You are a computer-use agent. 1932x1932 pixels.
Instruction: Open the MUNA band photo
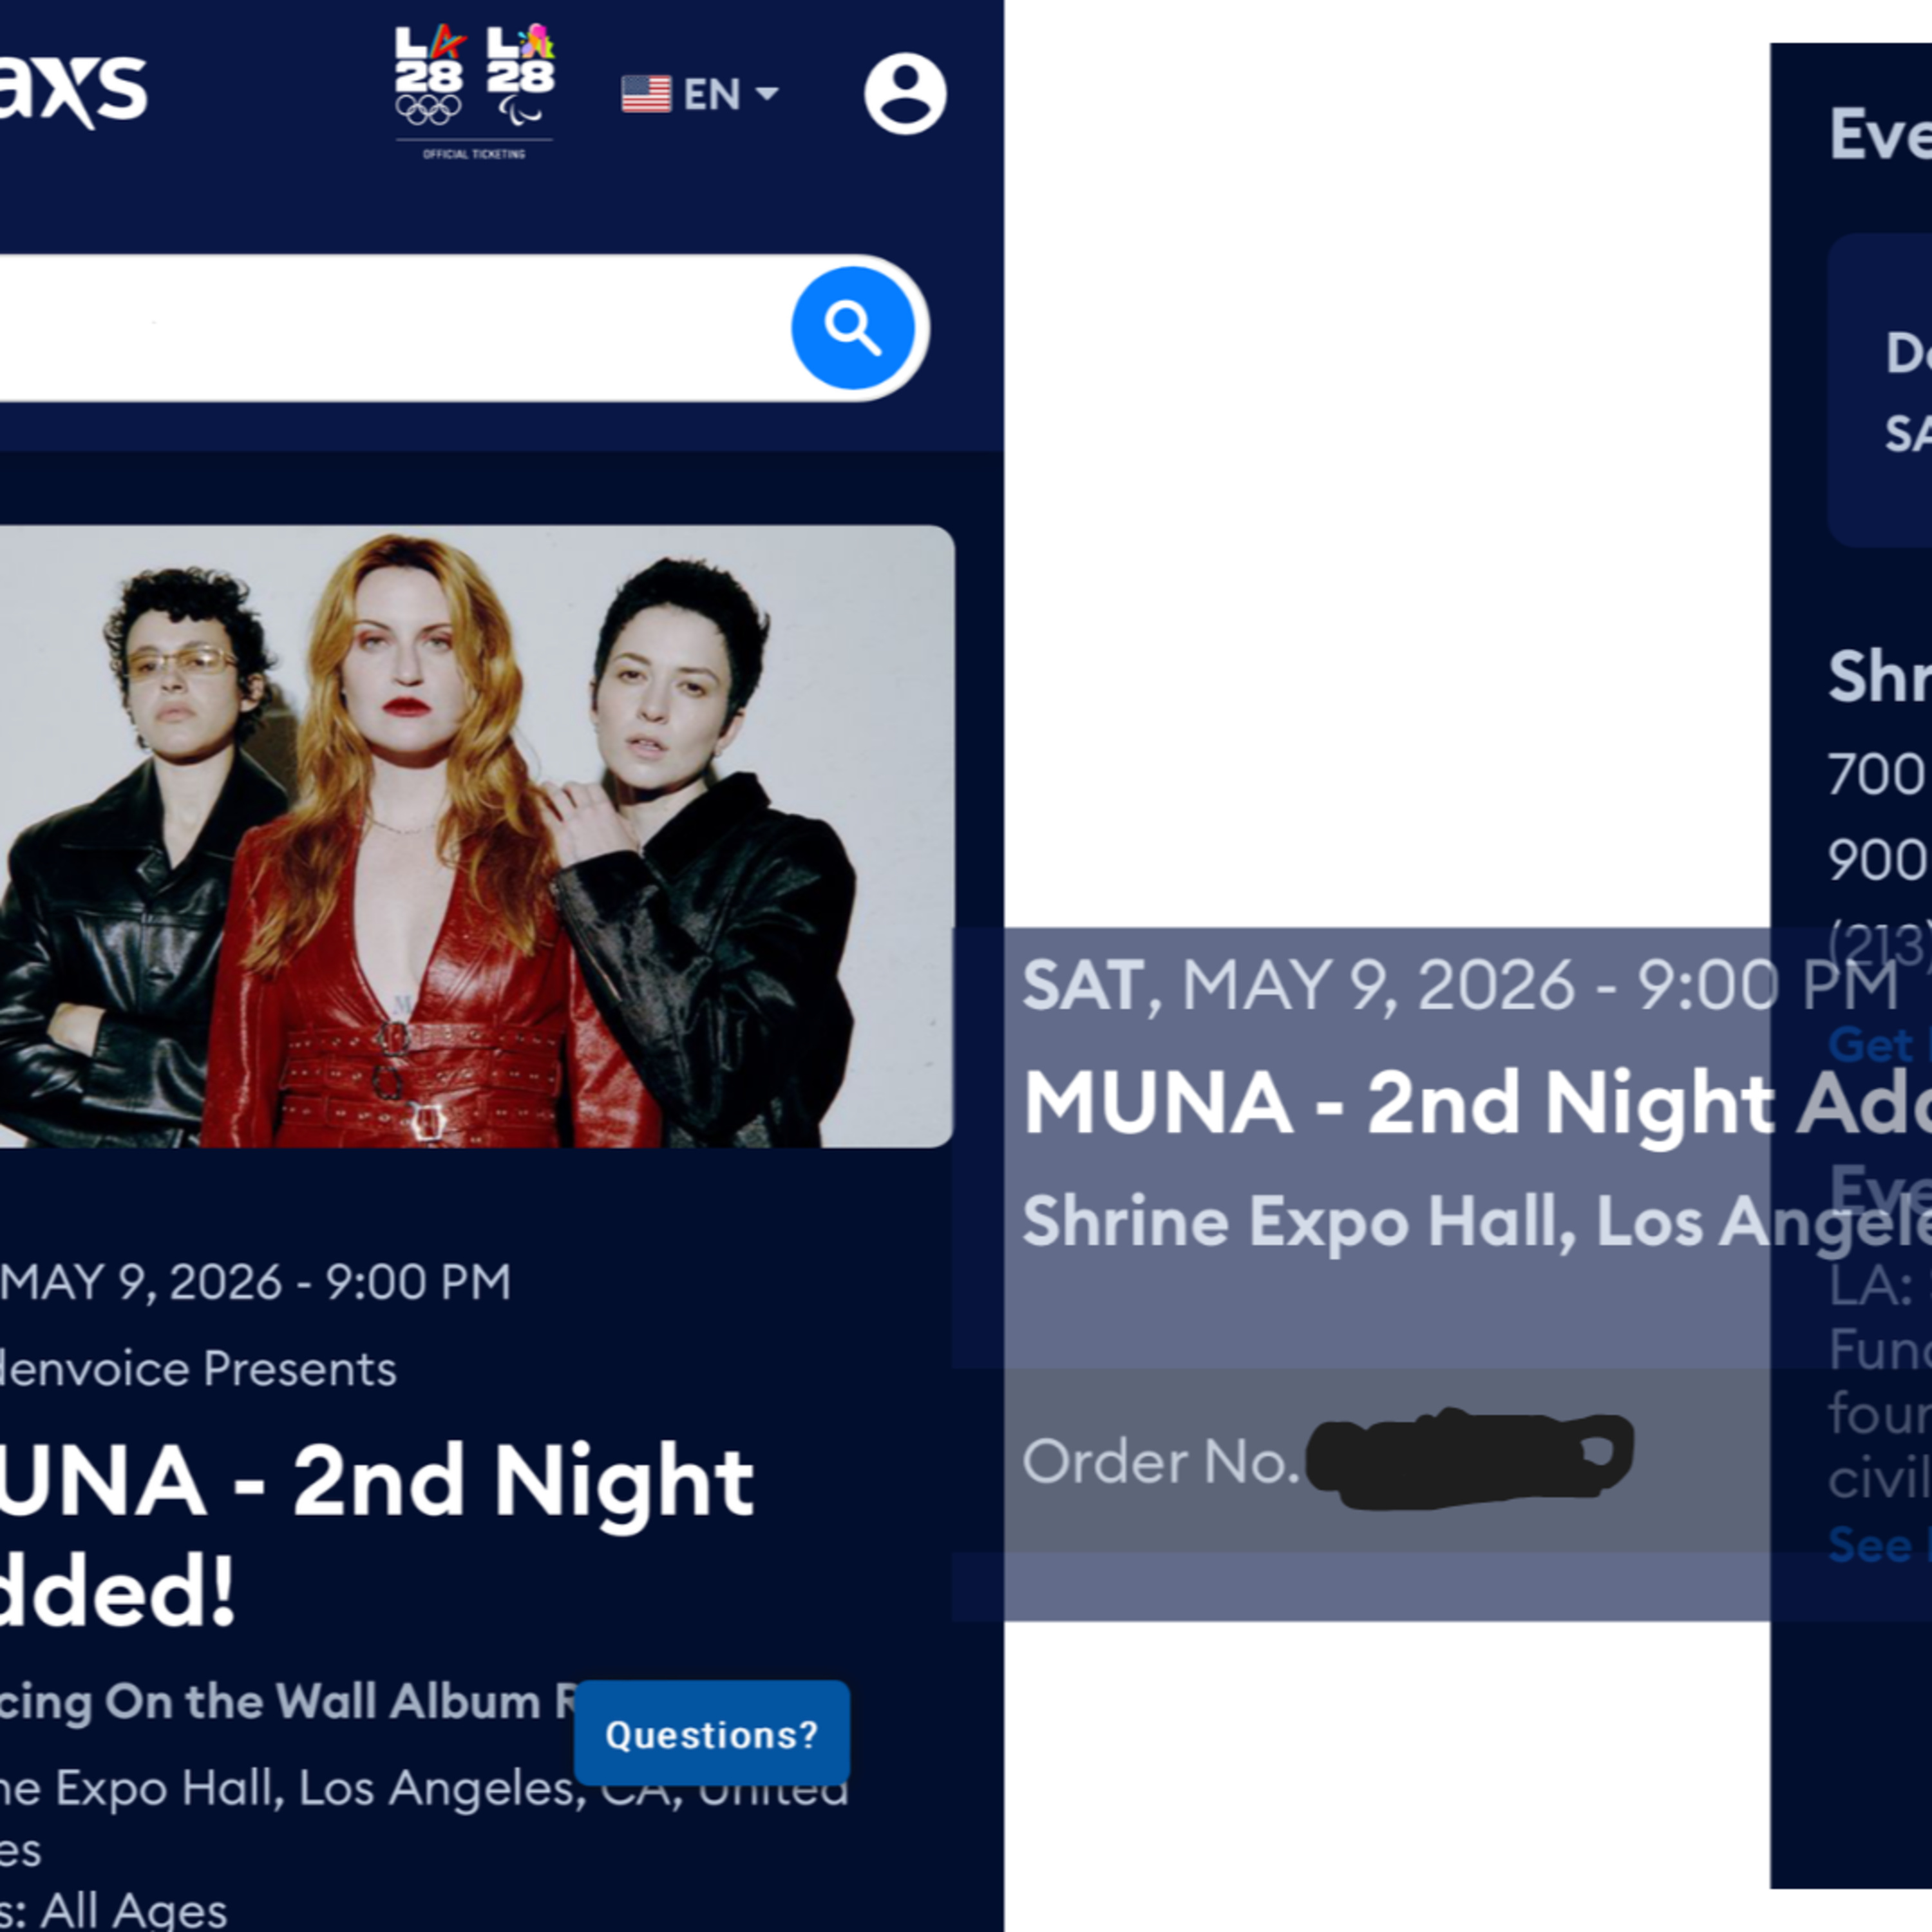click(476, 836)
